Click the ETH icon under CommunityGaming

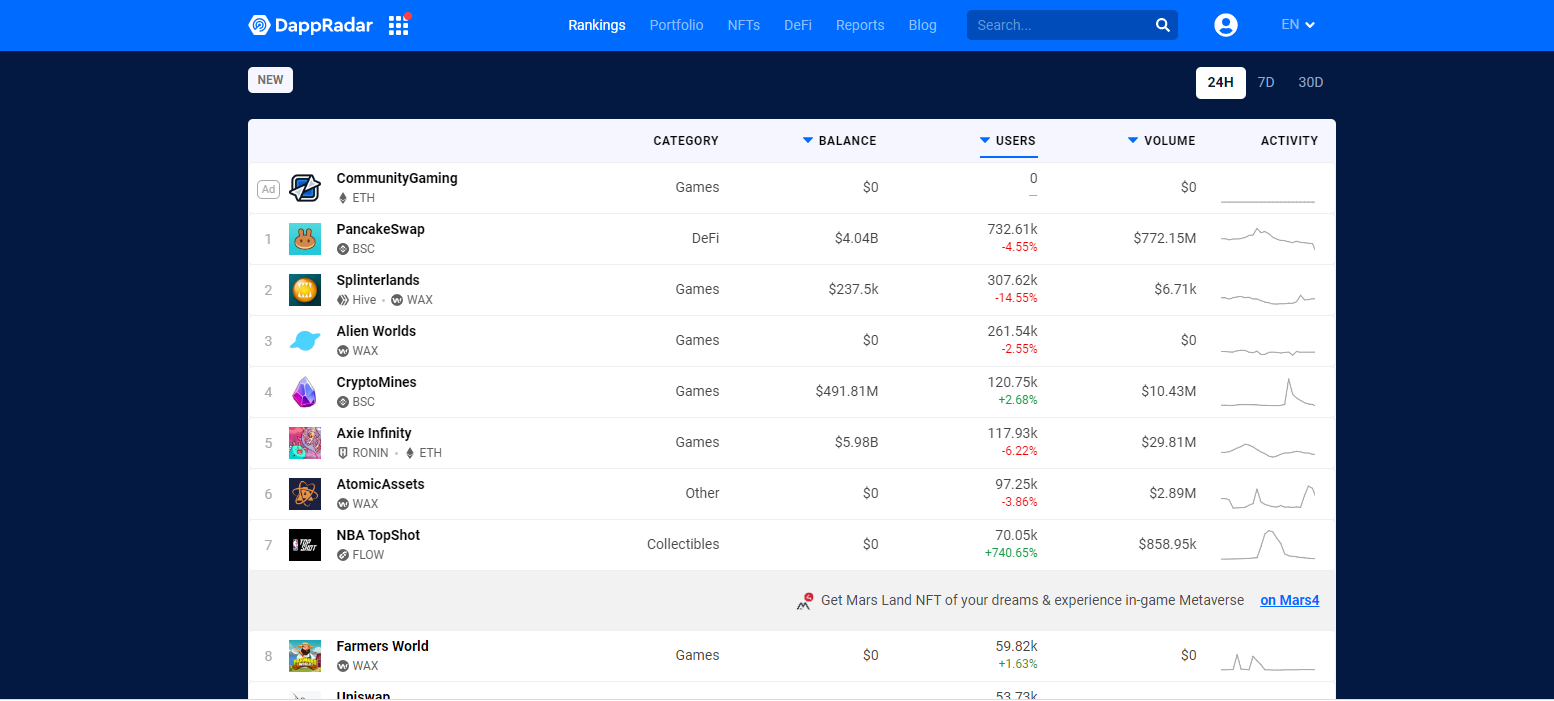(x=343, y=198)
